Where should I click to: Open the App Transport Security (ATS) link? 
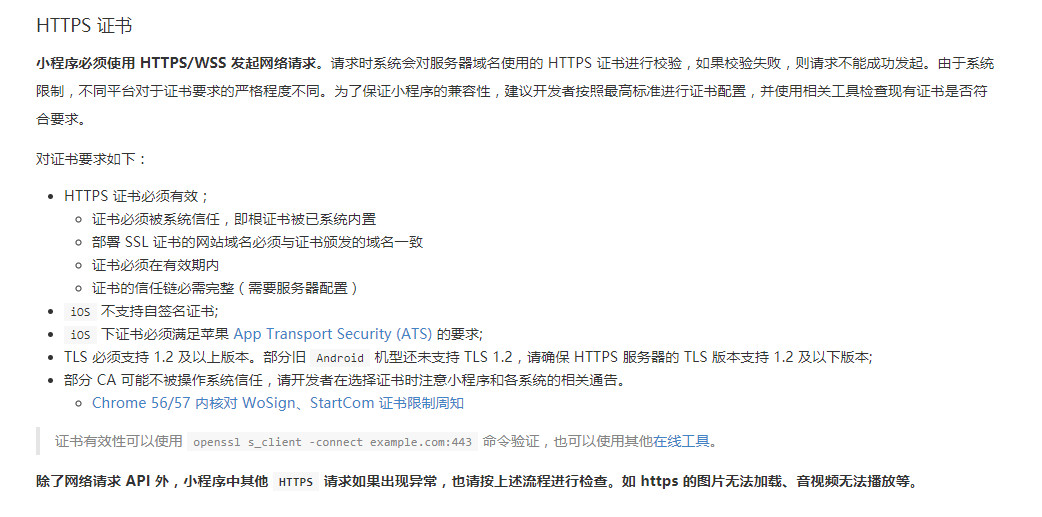332,334
